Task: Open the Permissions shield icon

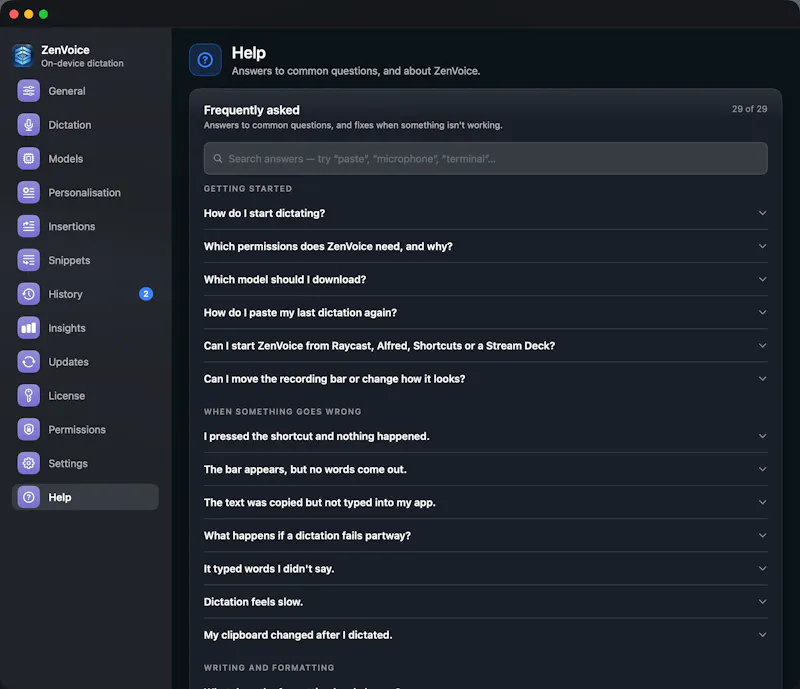Action: (29, 429)
